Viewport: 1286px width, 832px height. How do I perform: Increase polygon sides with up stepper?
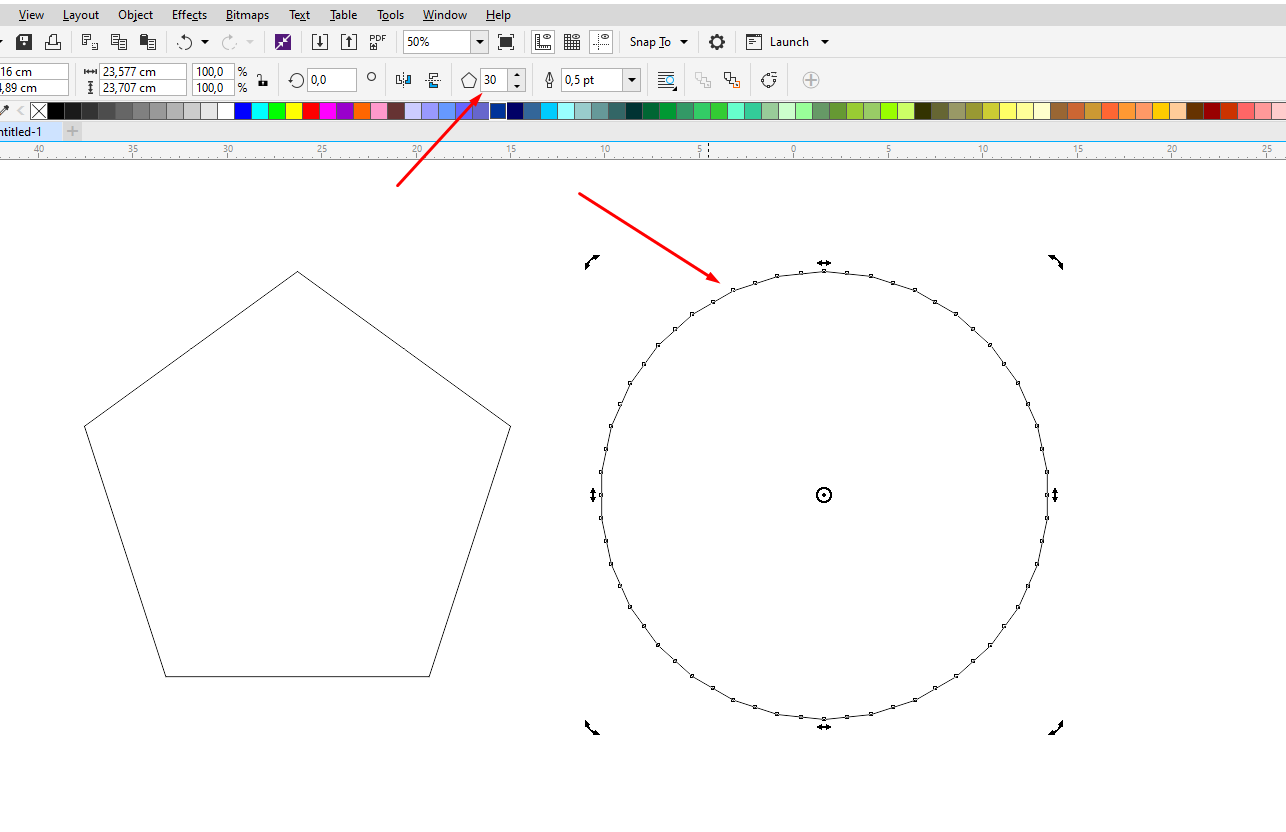(x=517, y=74)
